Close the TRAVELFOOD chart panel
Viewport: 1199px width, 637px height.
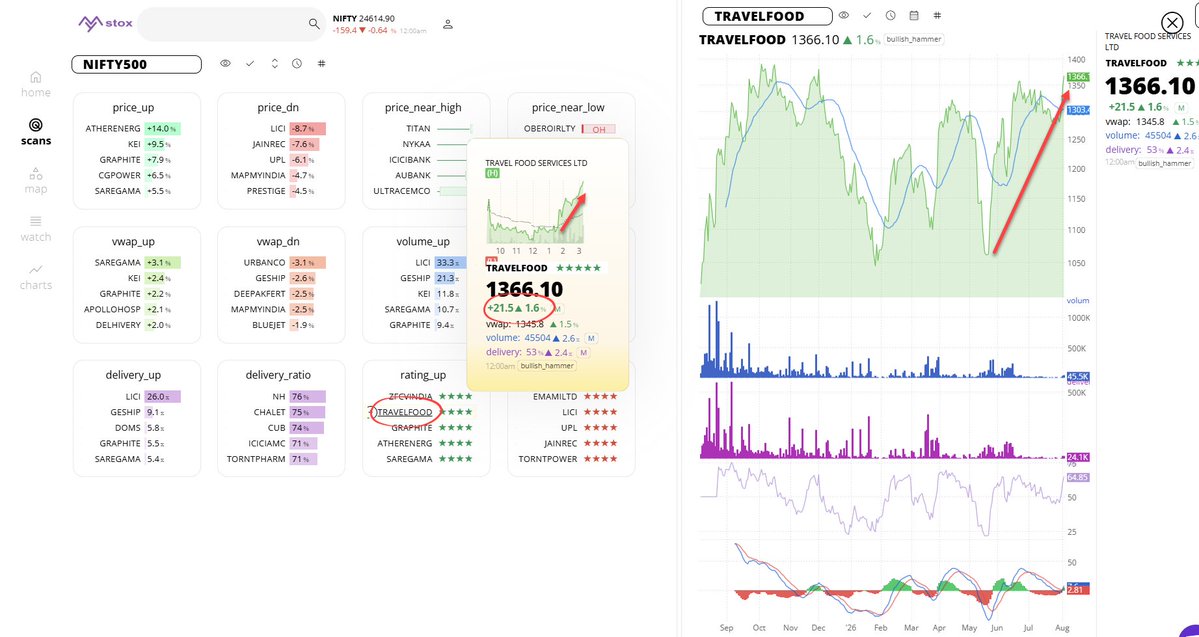coord(1171,24)
